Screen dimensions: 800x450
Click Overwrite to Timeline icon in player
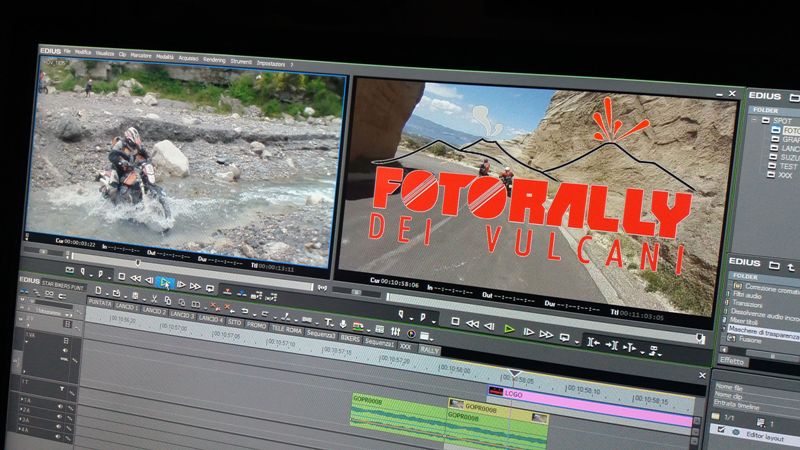click(241, 293)
